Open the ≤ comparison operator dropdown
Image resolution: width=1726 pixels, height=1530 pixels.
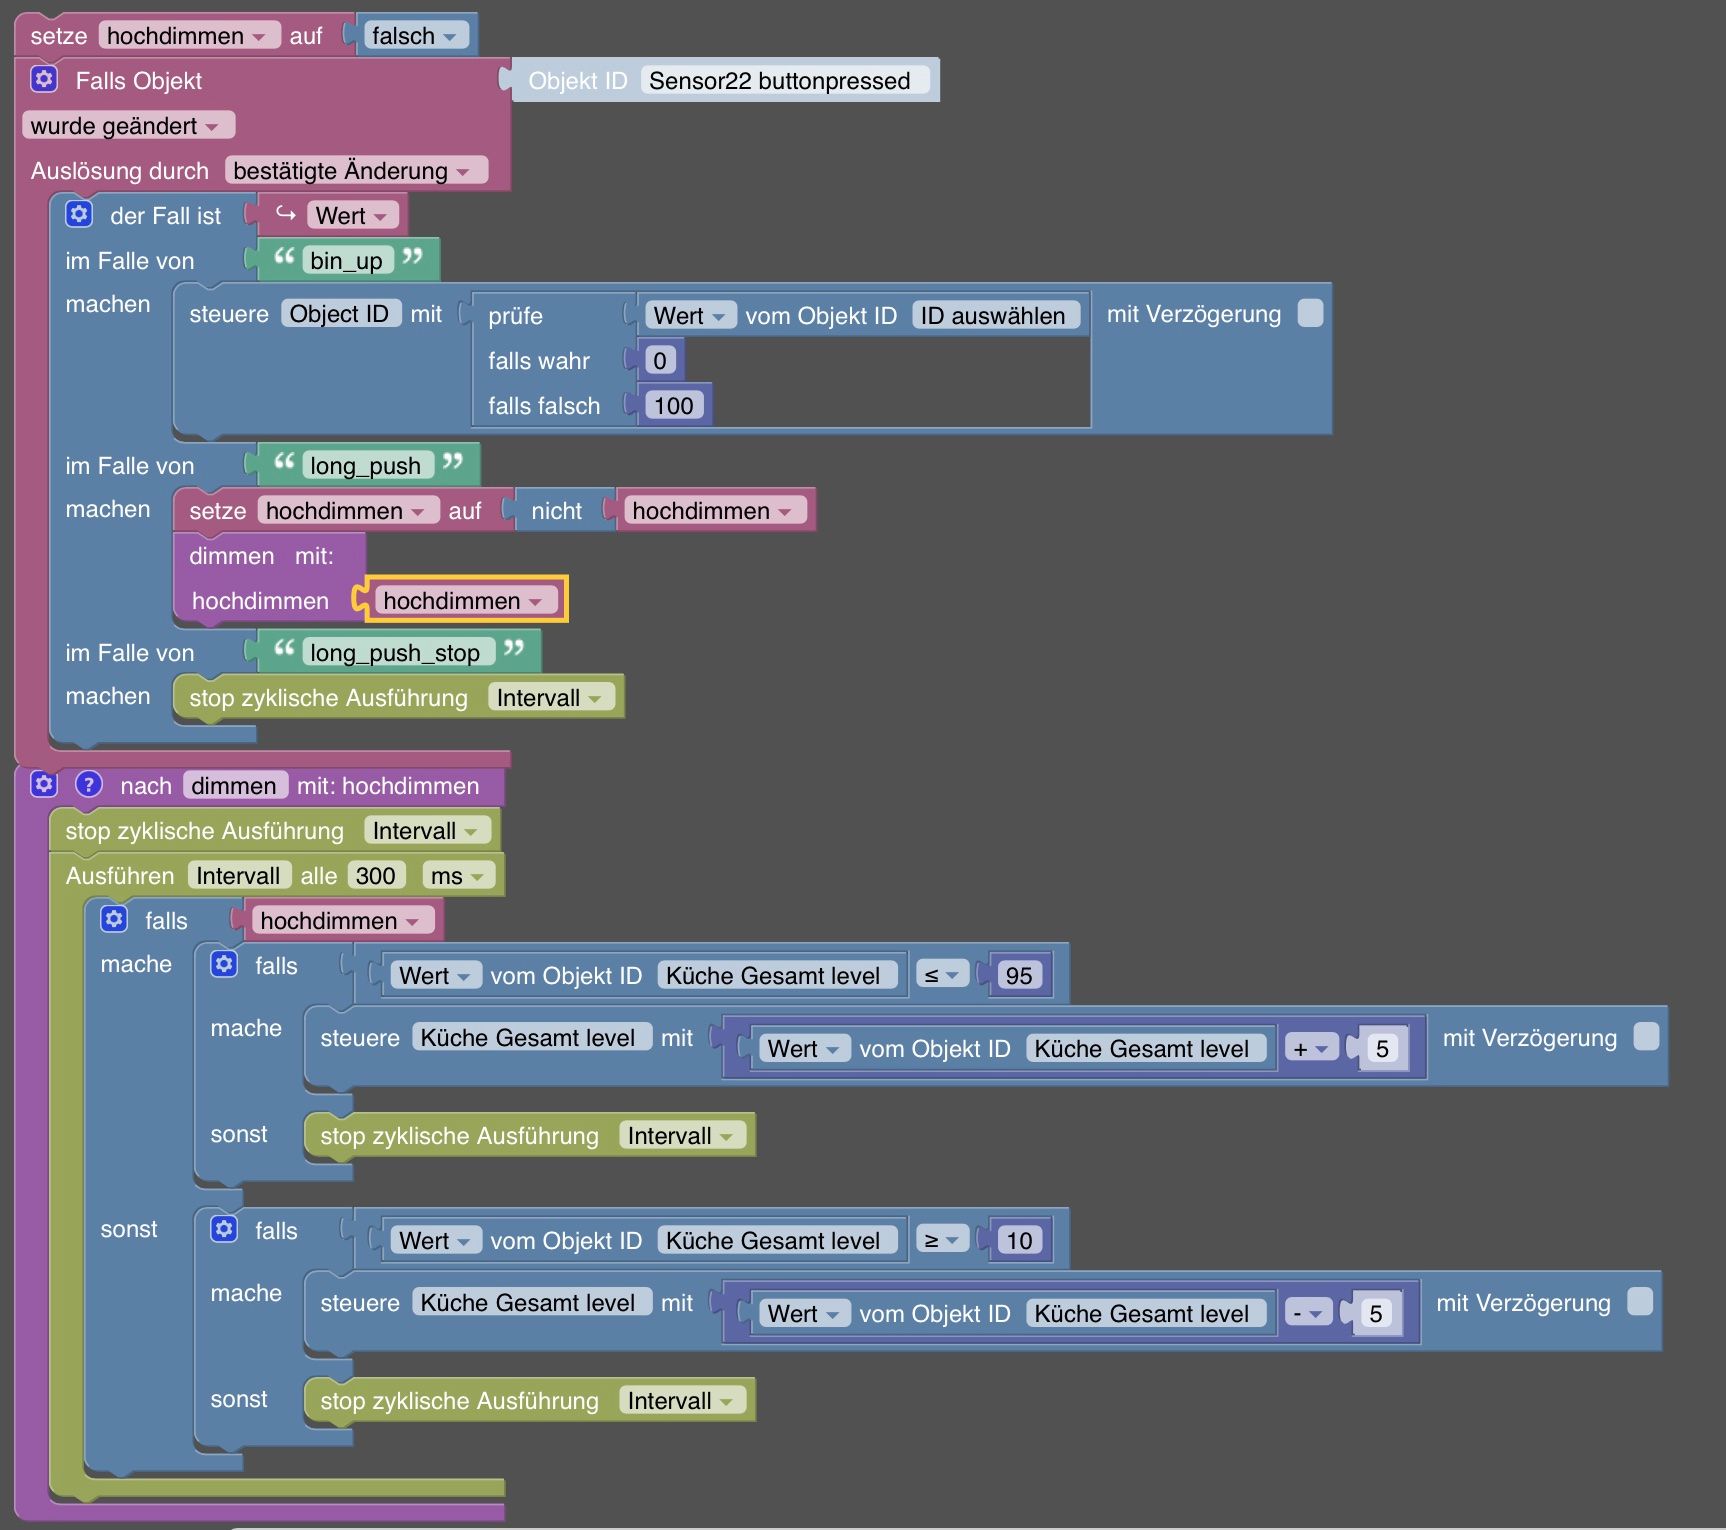(x=942, y=975)
